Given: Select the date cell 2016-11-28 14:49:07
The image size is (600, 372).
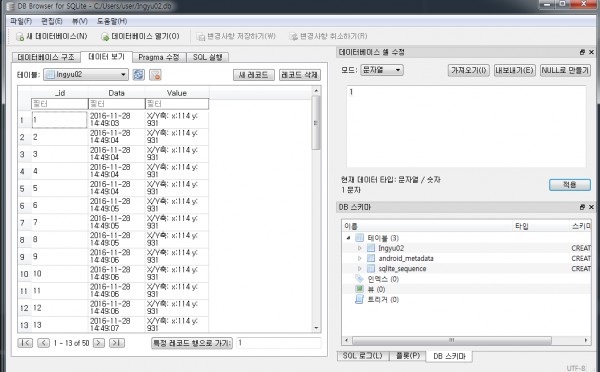Looking at the screenshot, I should coord(117,325).
